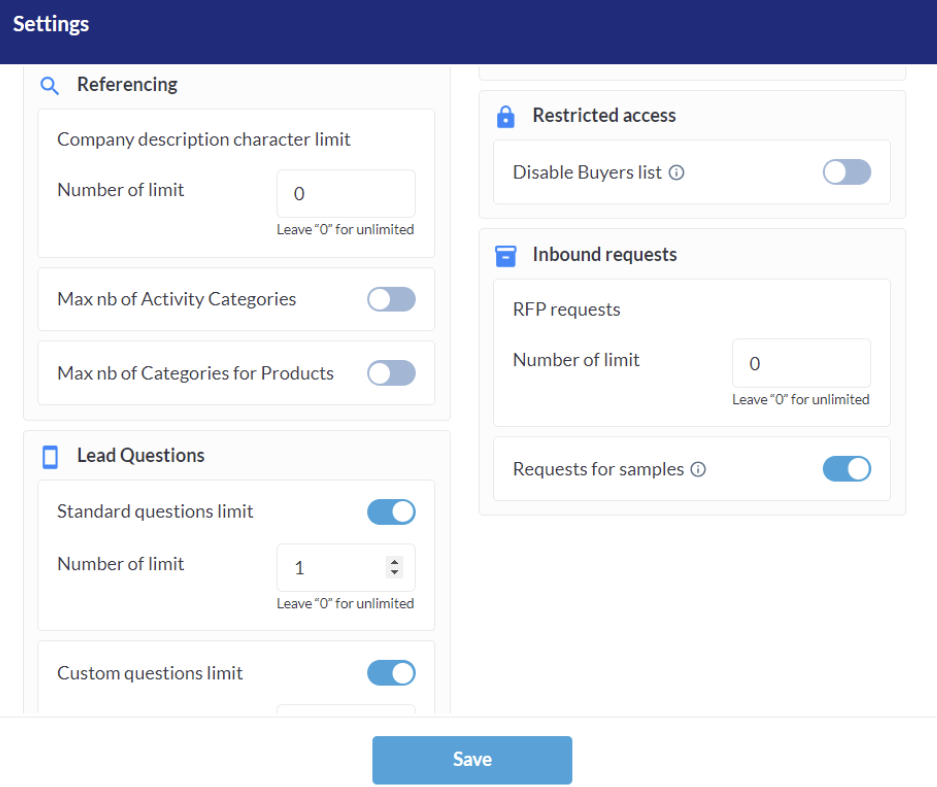Enable Max nb of Activity Categories
This screenshot has height=787, width=937.
coord(391,299)
